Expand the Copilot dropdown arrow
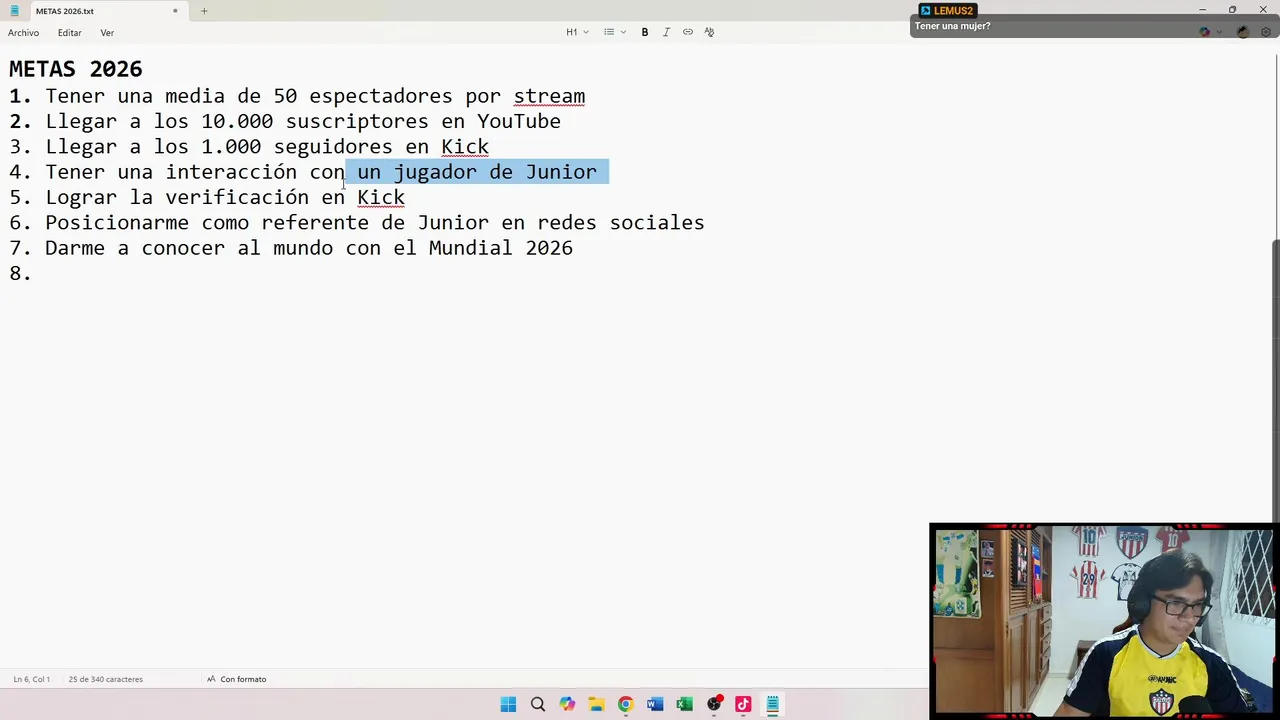Viewport: 1280px width, 720px height. pos(1219,32)
